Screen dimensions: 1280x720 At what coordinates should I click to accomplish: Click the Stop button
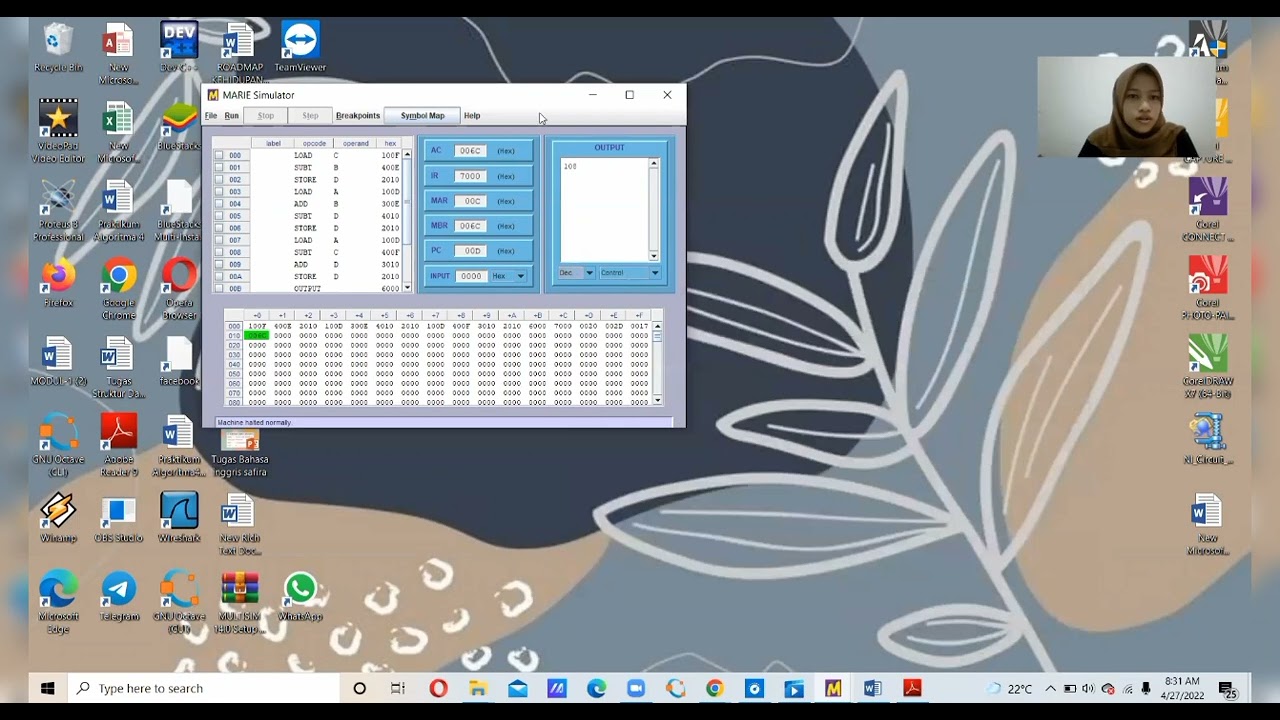266,116
